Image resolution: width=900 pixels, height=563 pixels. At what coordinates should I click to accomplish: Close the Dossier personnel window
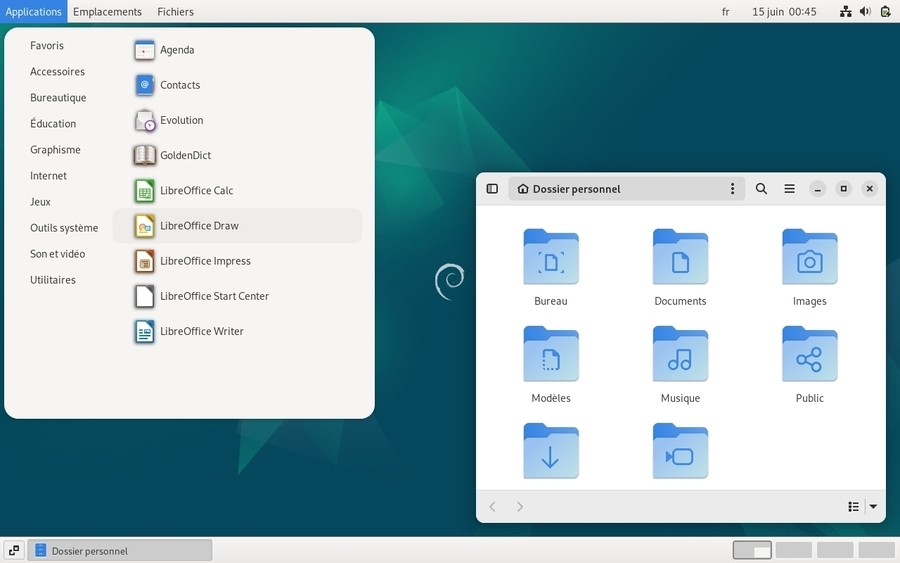click(x=870, y=189)
